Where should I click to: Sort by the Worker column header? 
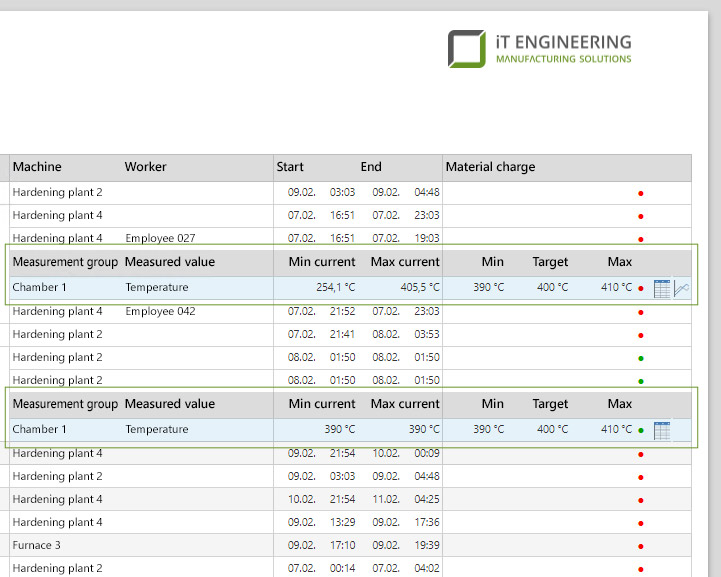[x=146, y=167]
